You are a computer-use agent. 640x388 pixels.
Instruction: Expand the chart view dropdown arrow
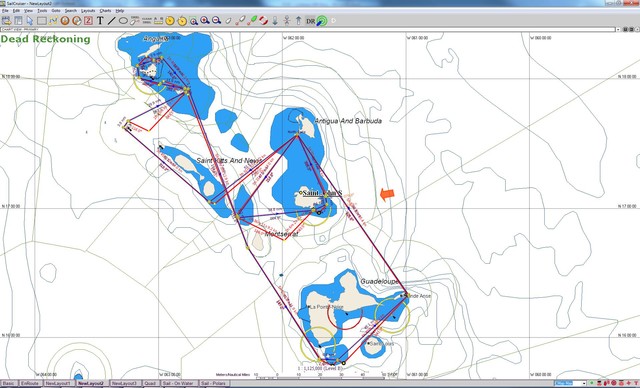pos(618,29)
